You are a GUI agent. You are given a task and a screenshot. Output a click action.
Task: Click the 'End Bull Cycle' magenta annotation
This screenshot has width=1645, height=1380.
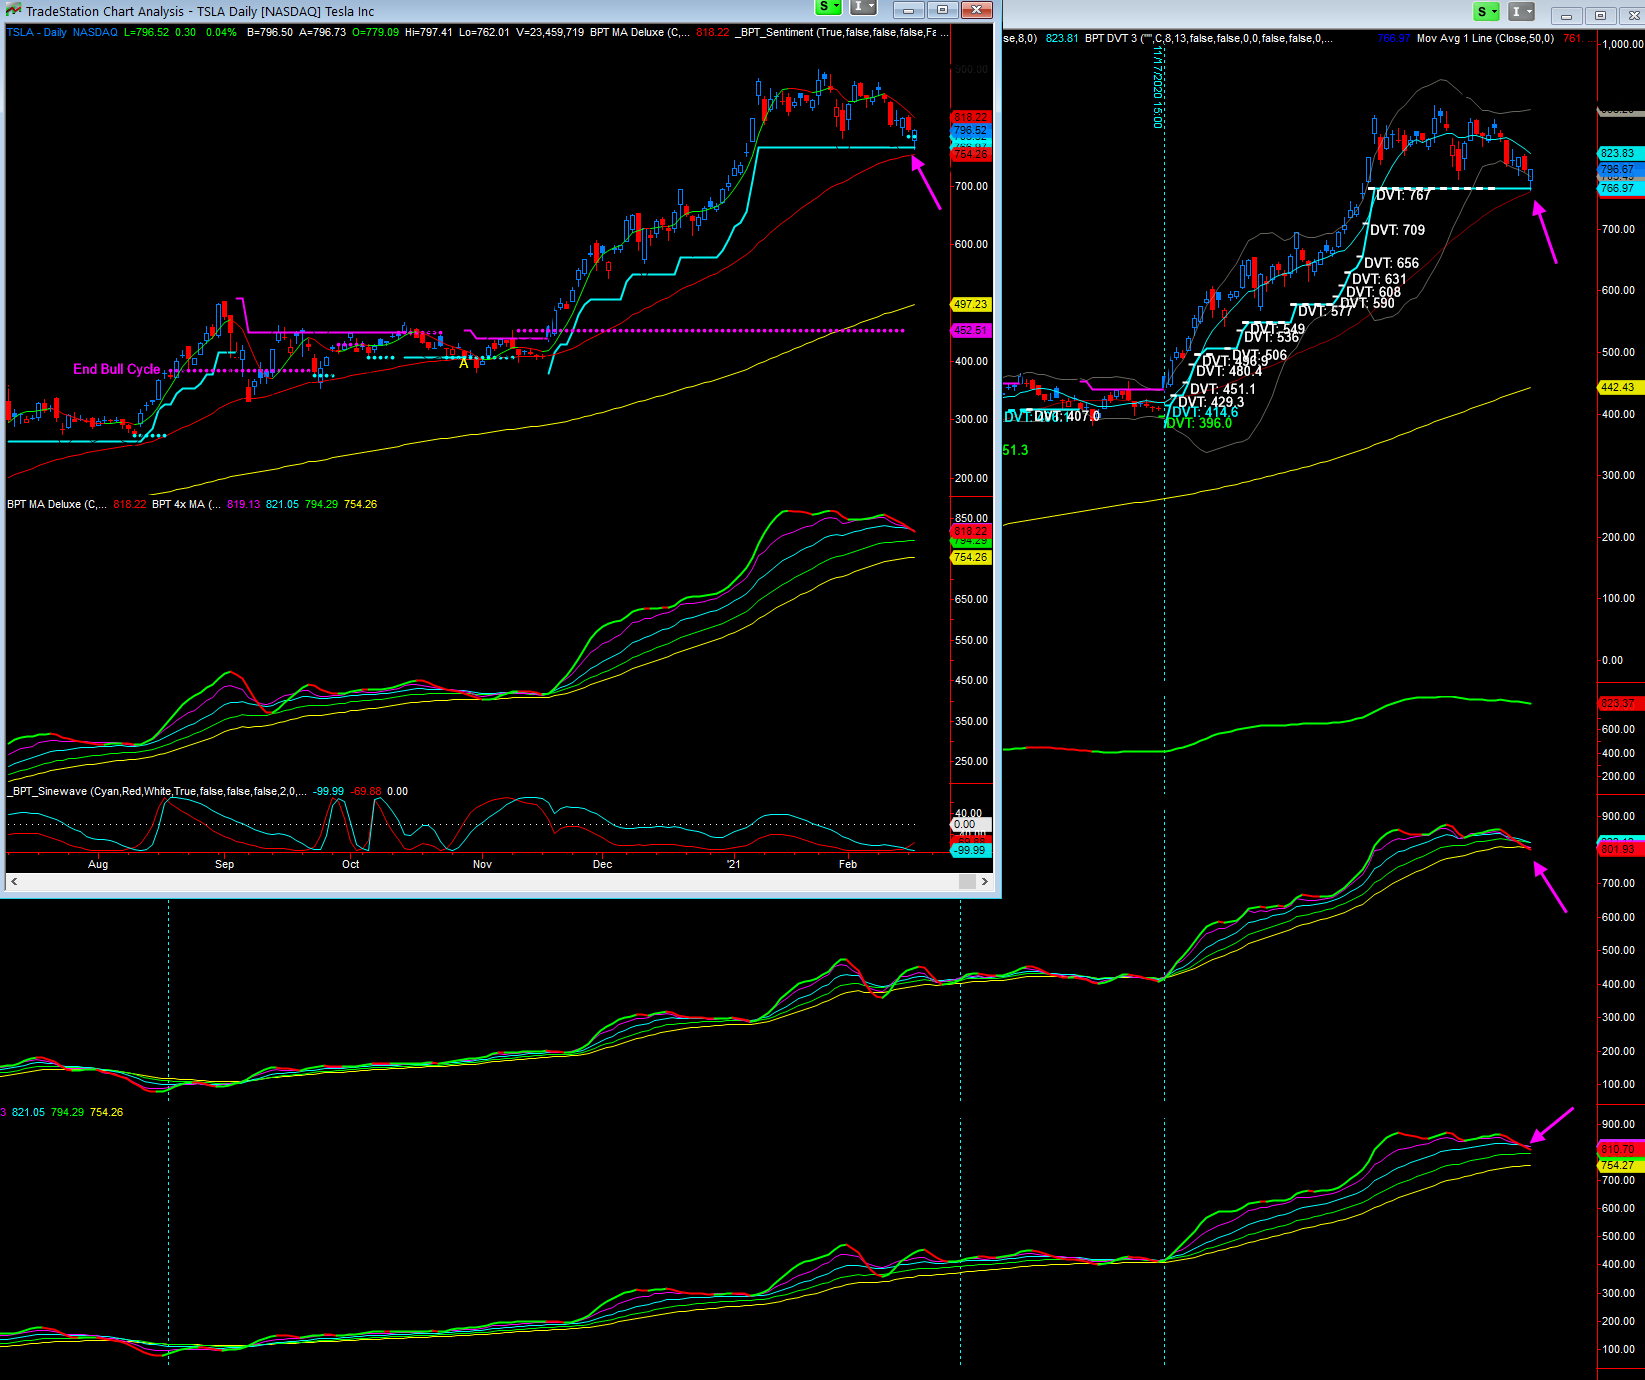pyautogui.click(x=116, y=369)
